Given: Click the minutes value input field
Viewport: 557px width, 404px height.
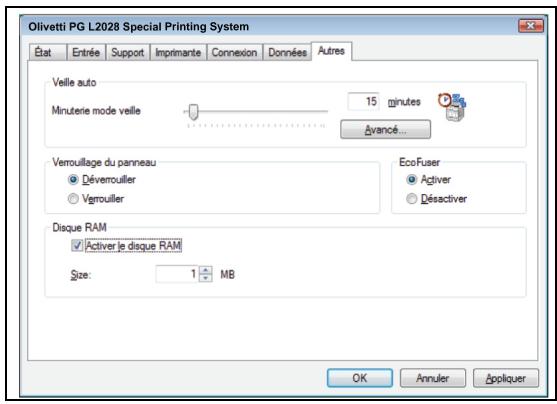Looking at the screenshot, I should click(x=363, y=102).
